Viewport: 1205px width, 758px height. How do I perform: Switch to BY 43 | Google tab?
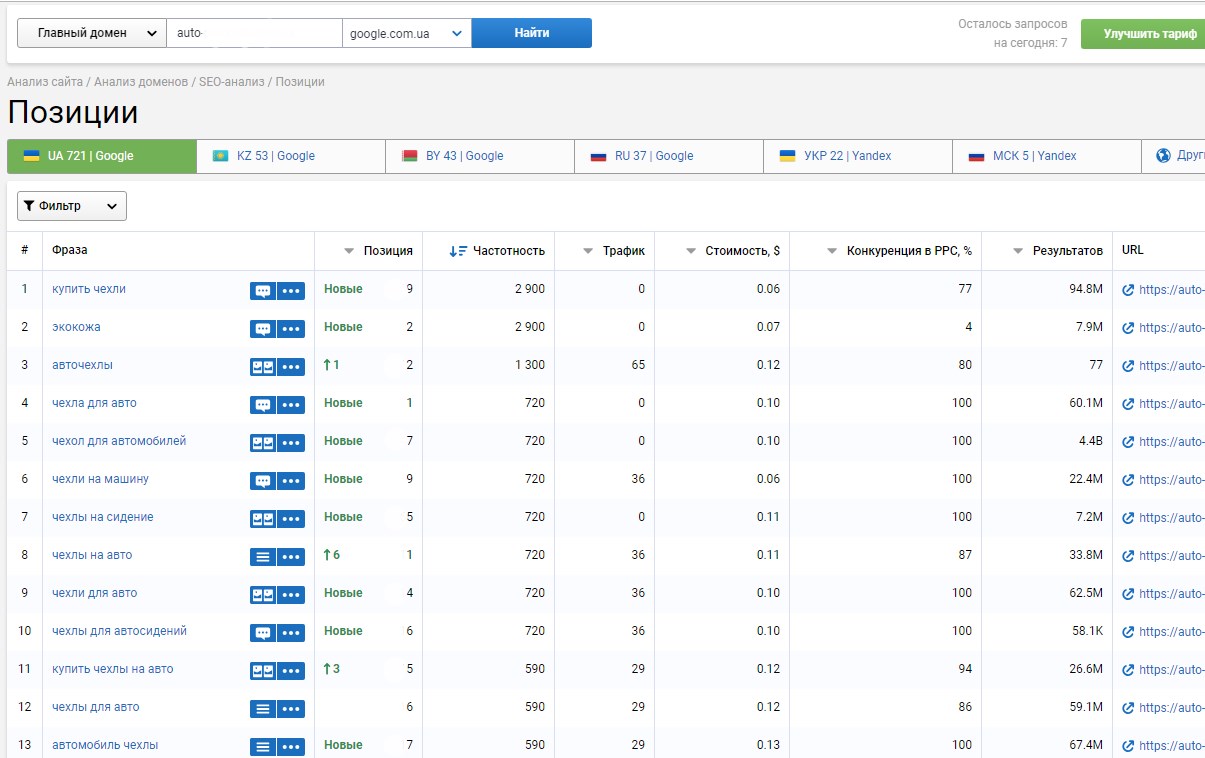(x=480, y=156)
